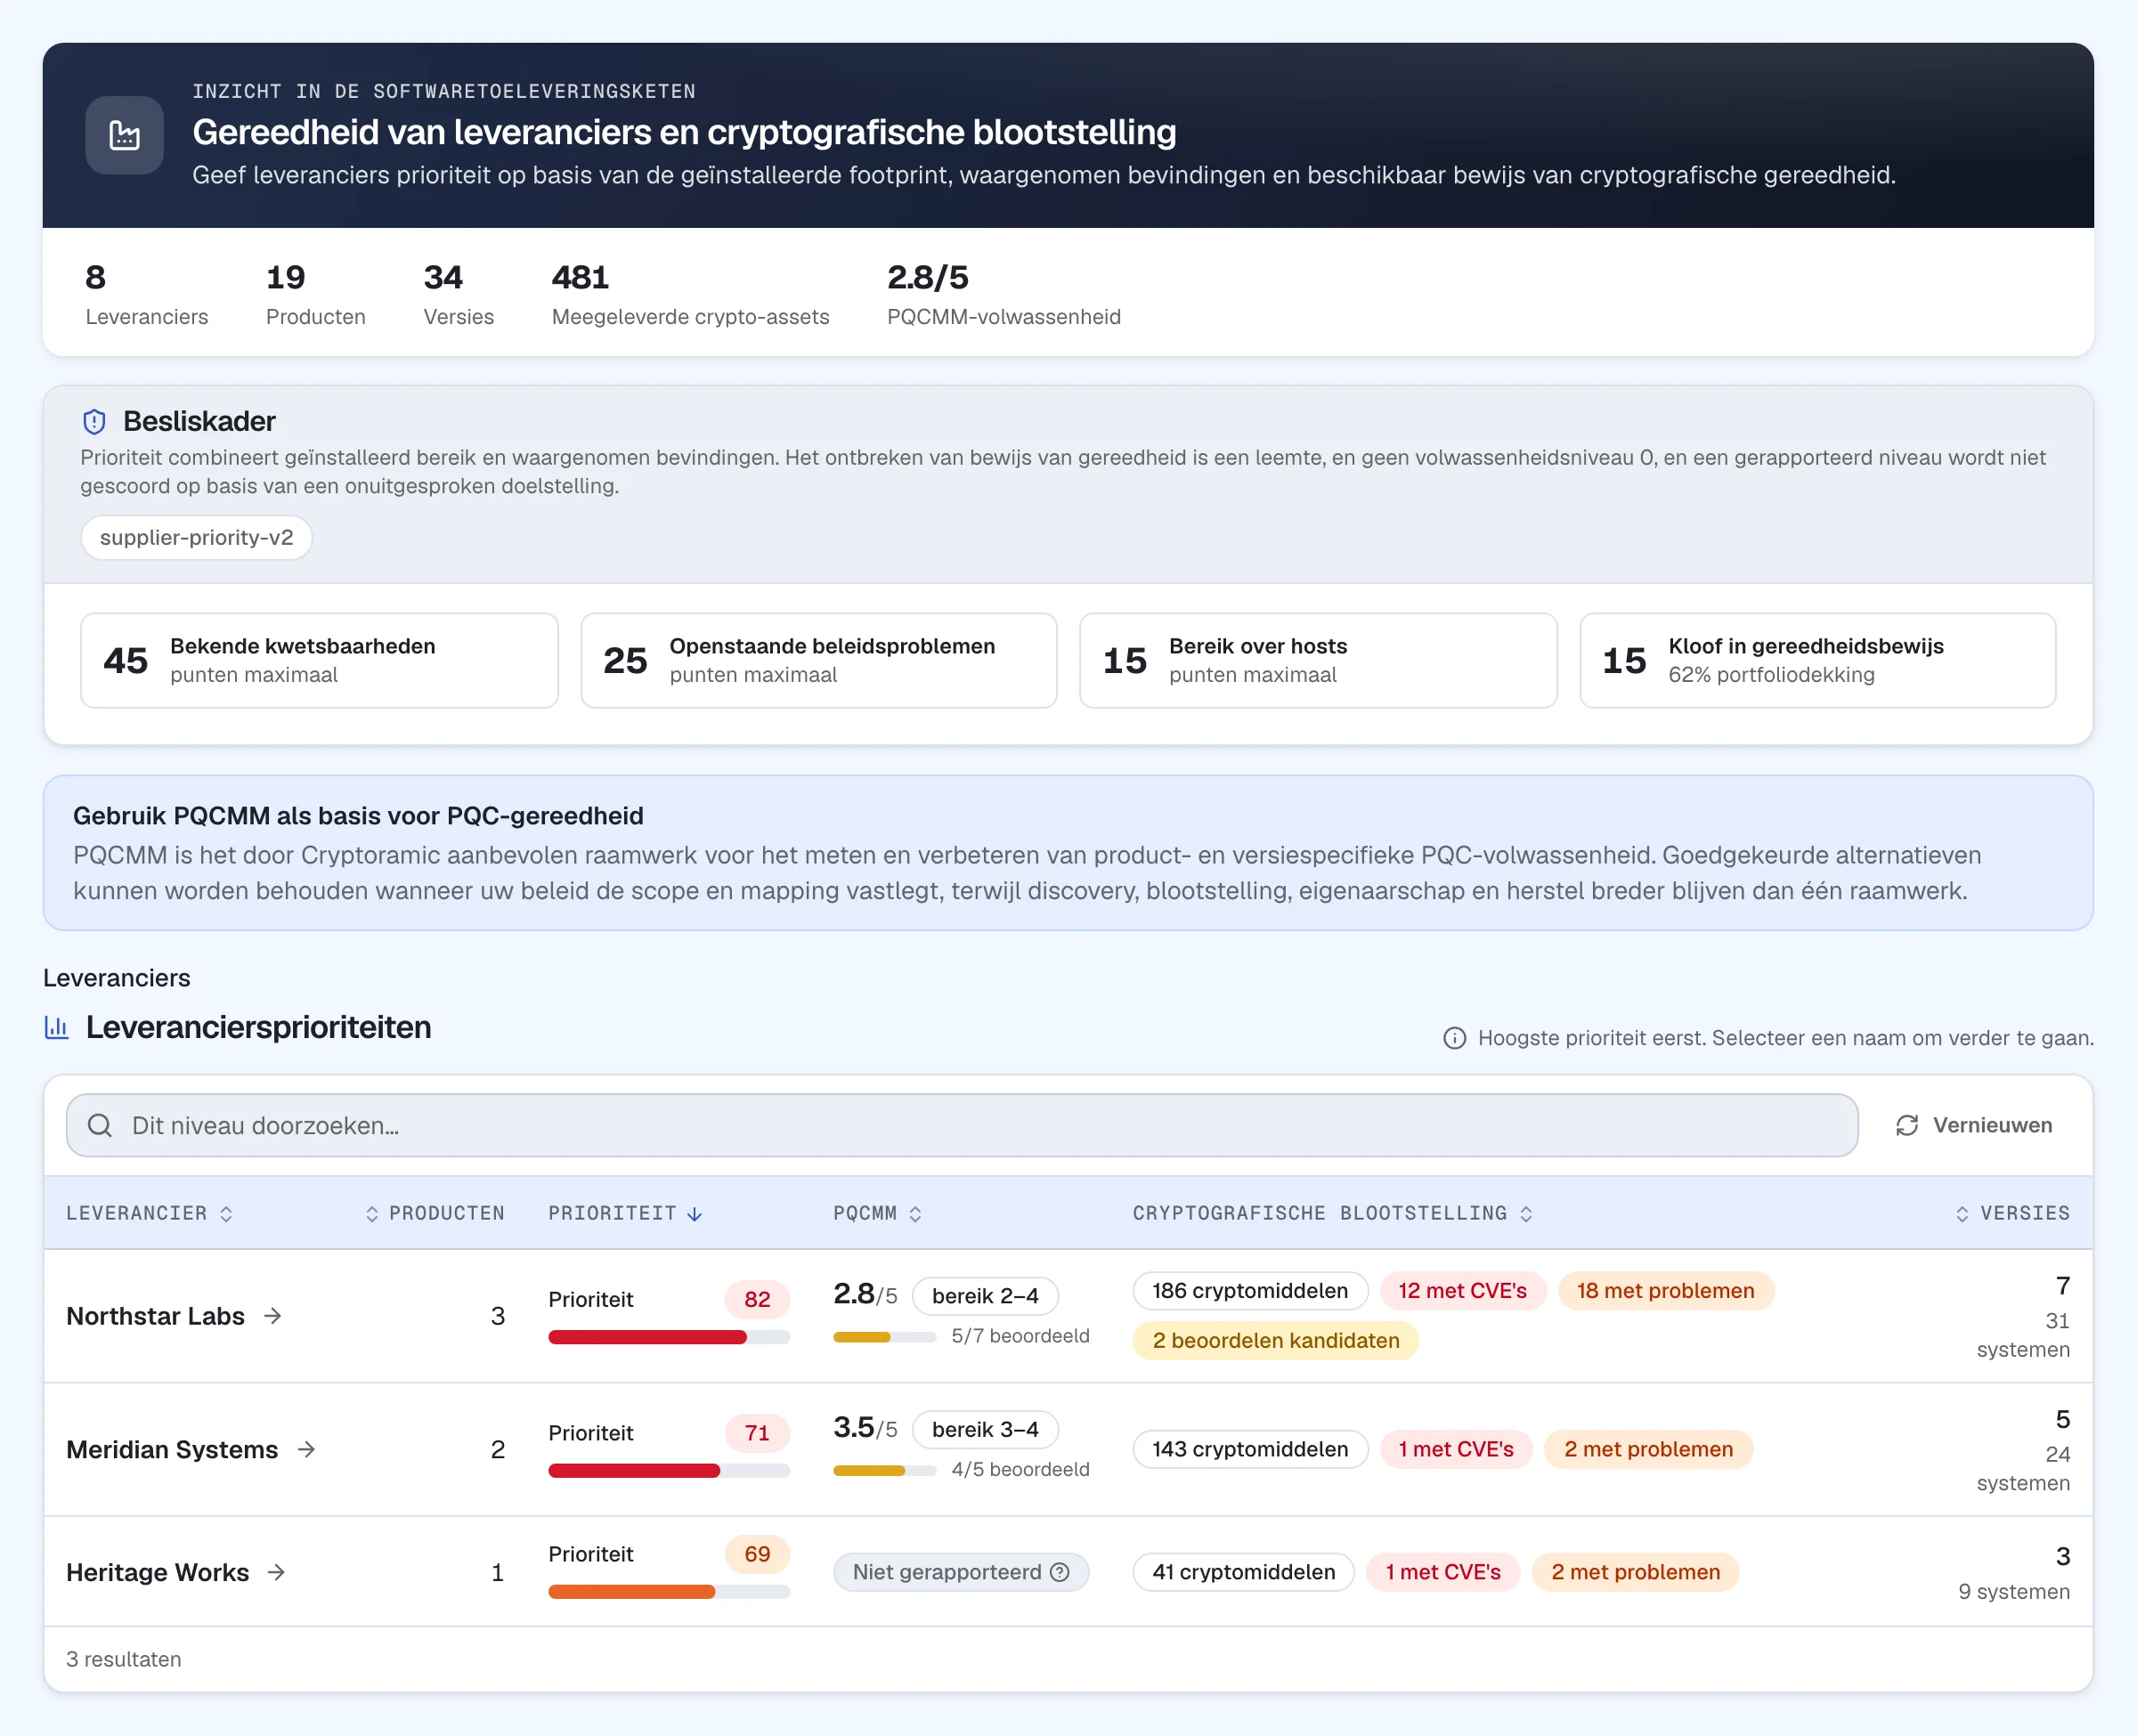Click the info icon before Hoogste prioriteit eerst
Image resolution: width=2137 pixels, height=1736 pixels.
pyautogui.click(x=1455, y=1038)
